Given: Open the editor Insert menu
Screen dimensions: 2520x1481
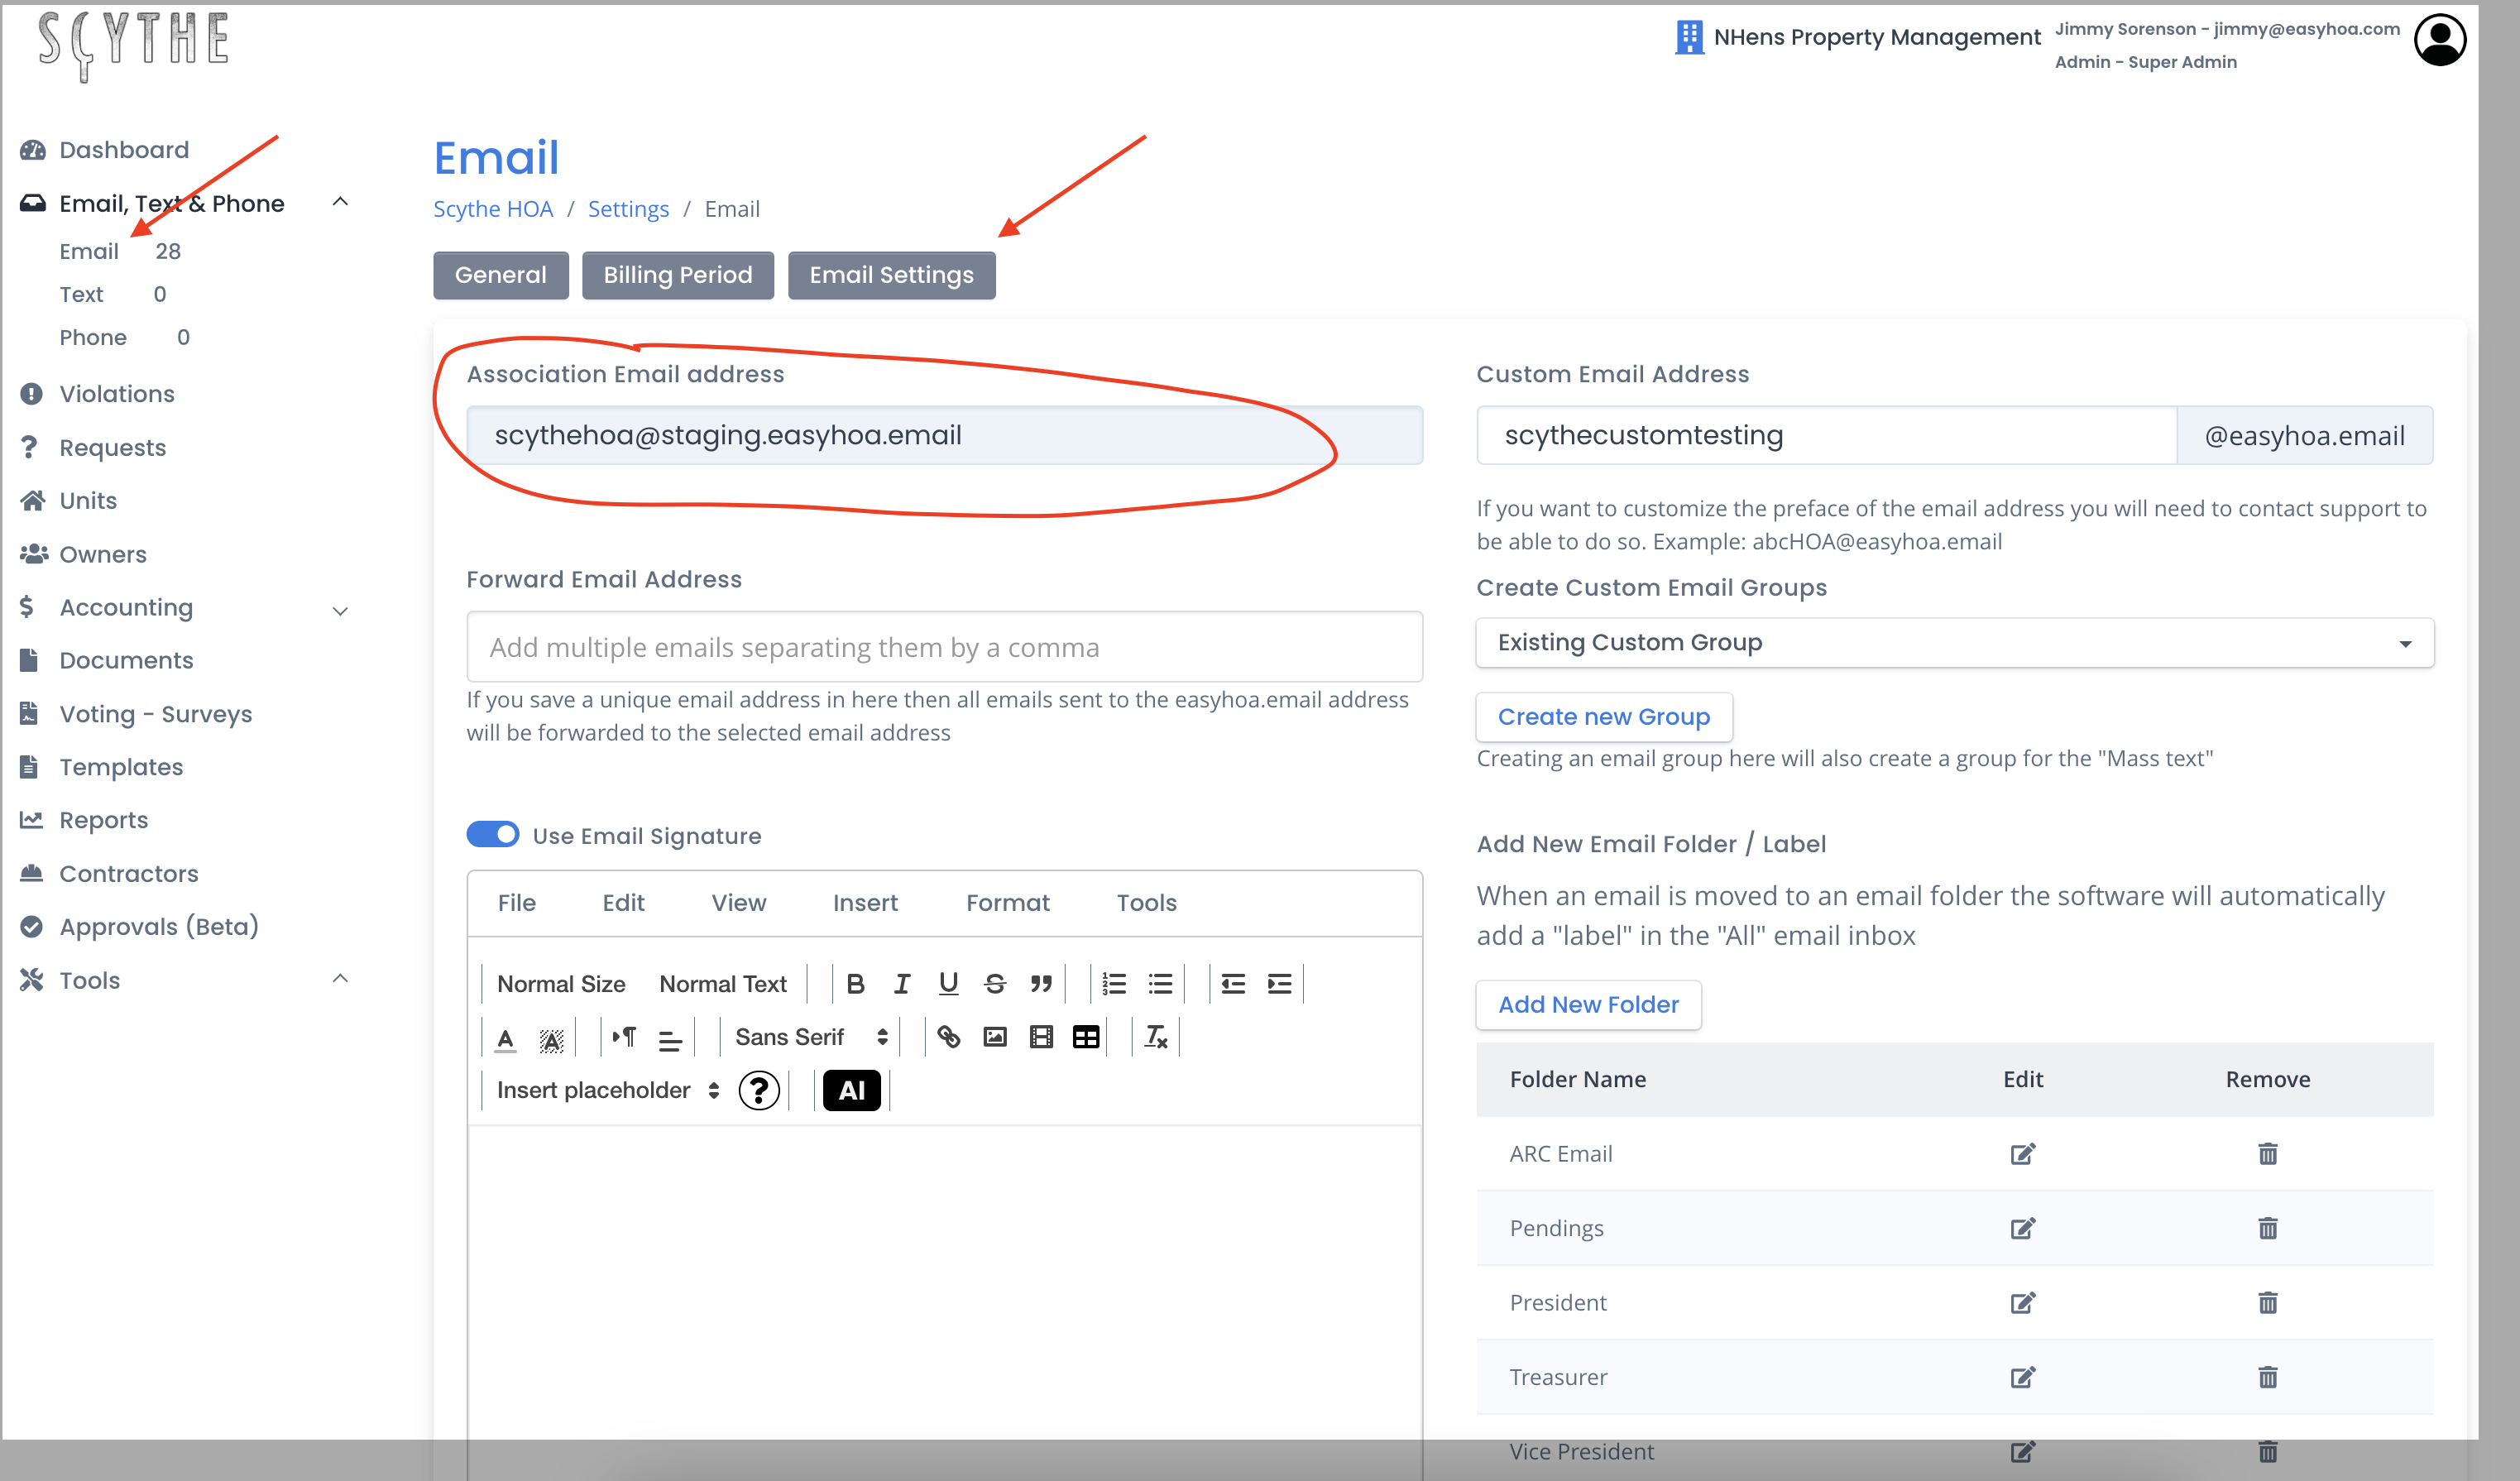Looking at the screenshot, I should [865, 903].
